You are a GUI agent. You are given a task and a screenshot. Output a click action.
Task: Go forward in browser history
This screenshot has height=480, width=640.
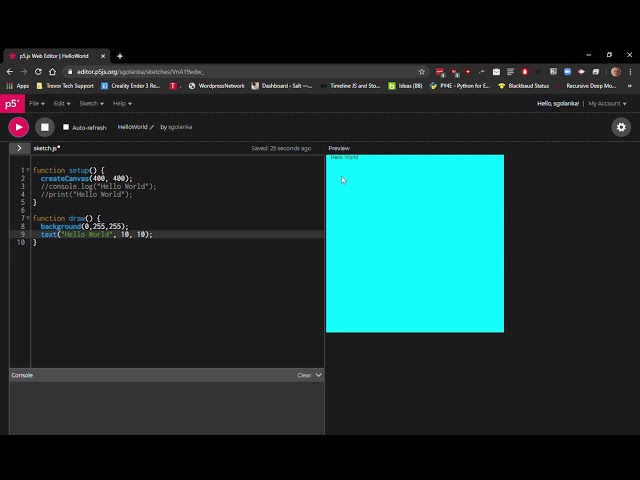pyautogui.click(x=24, y=72)
